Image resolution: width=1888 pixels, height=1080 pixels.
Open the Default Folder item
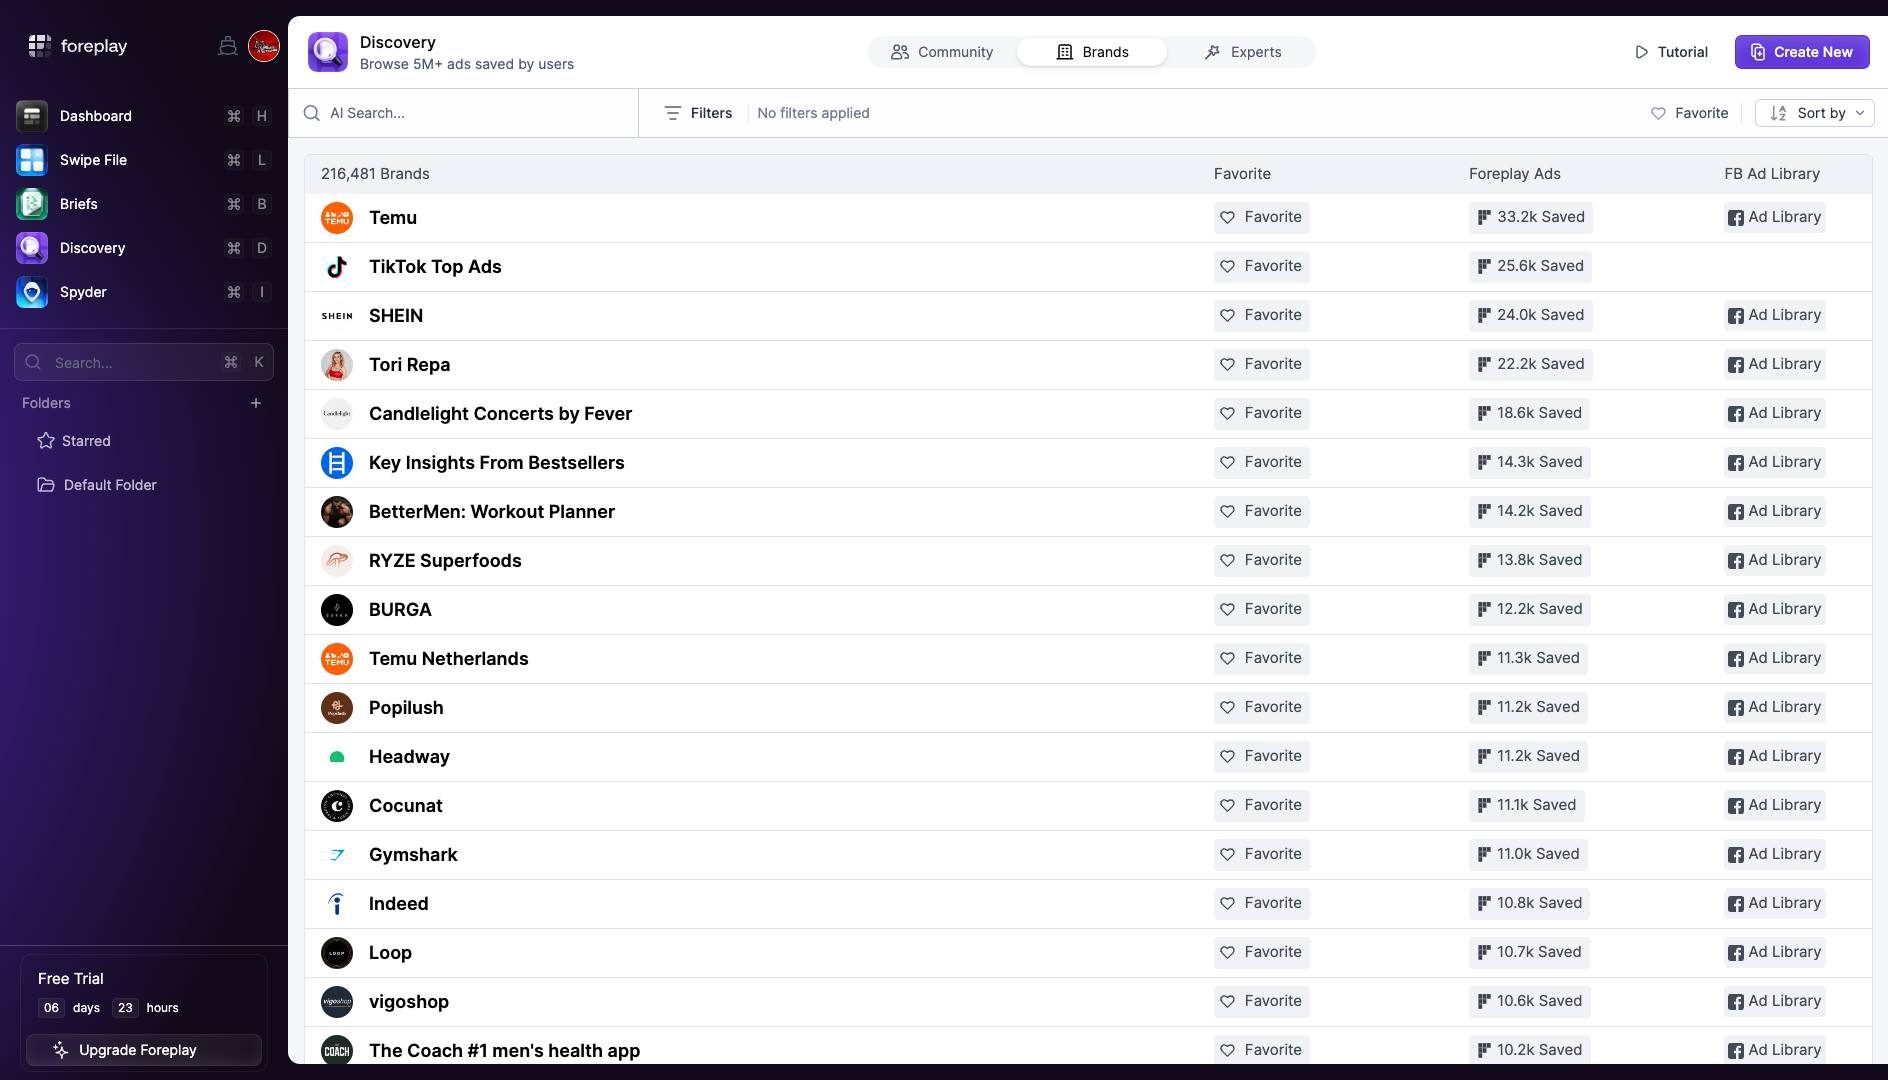tap(109, 485)
